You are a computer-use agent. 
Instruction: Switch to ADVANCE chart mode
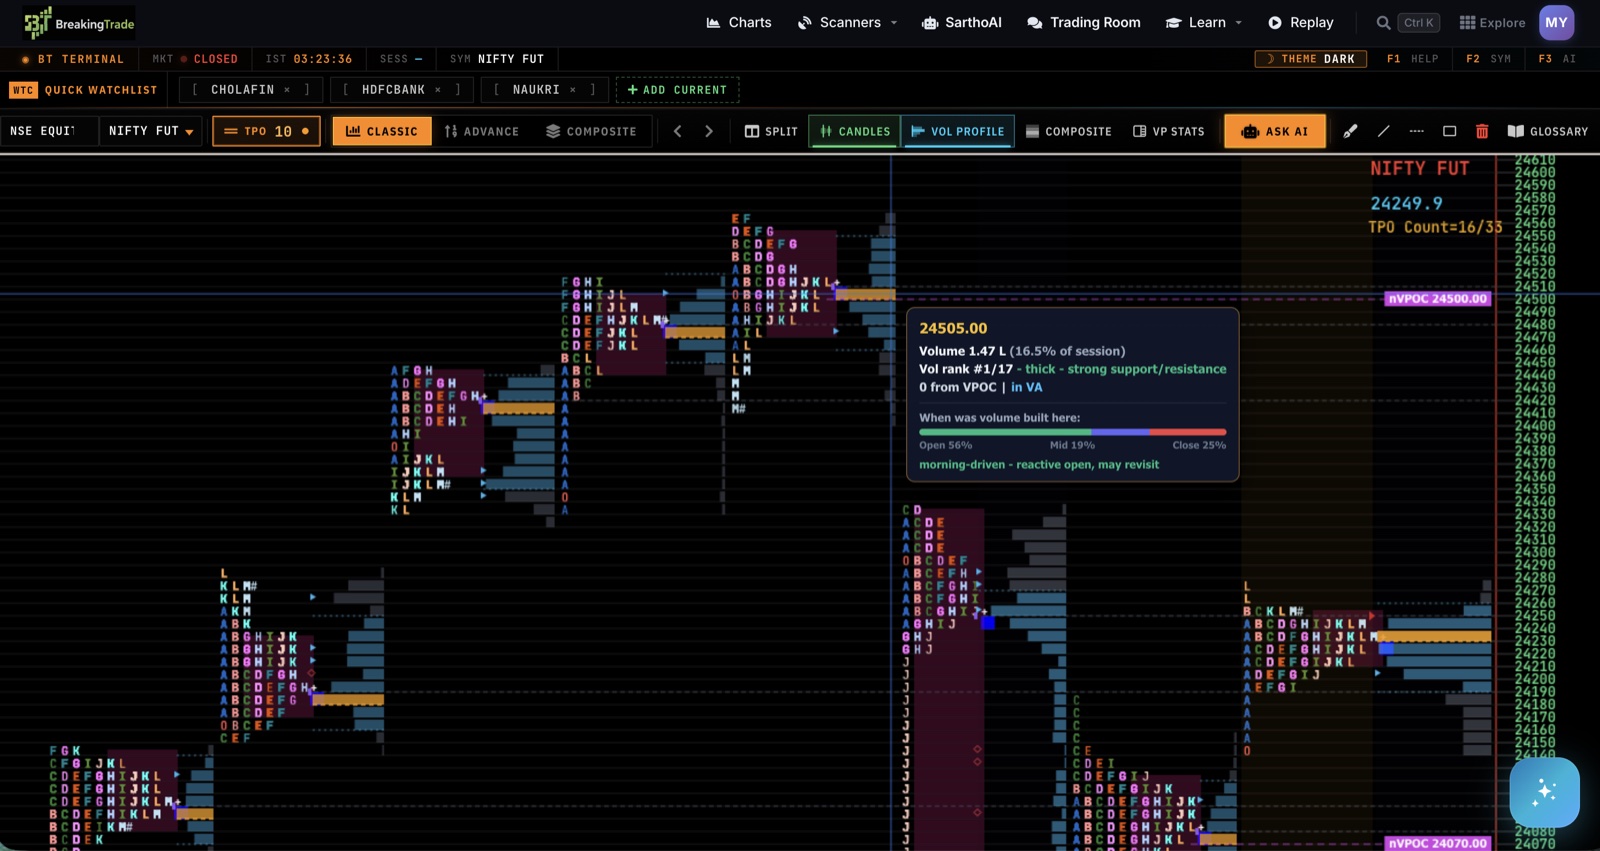click(482, 131)
